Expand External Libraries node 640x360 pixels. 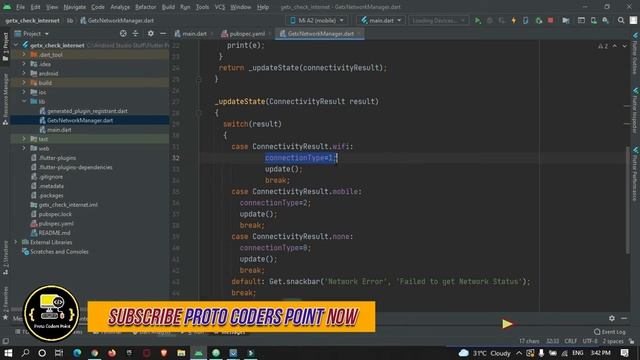(x=16, y=242)
